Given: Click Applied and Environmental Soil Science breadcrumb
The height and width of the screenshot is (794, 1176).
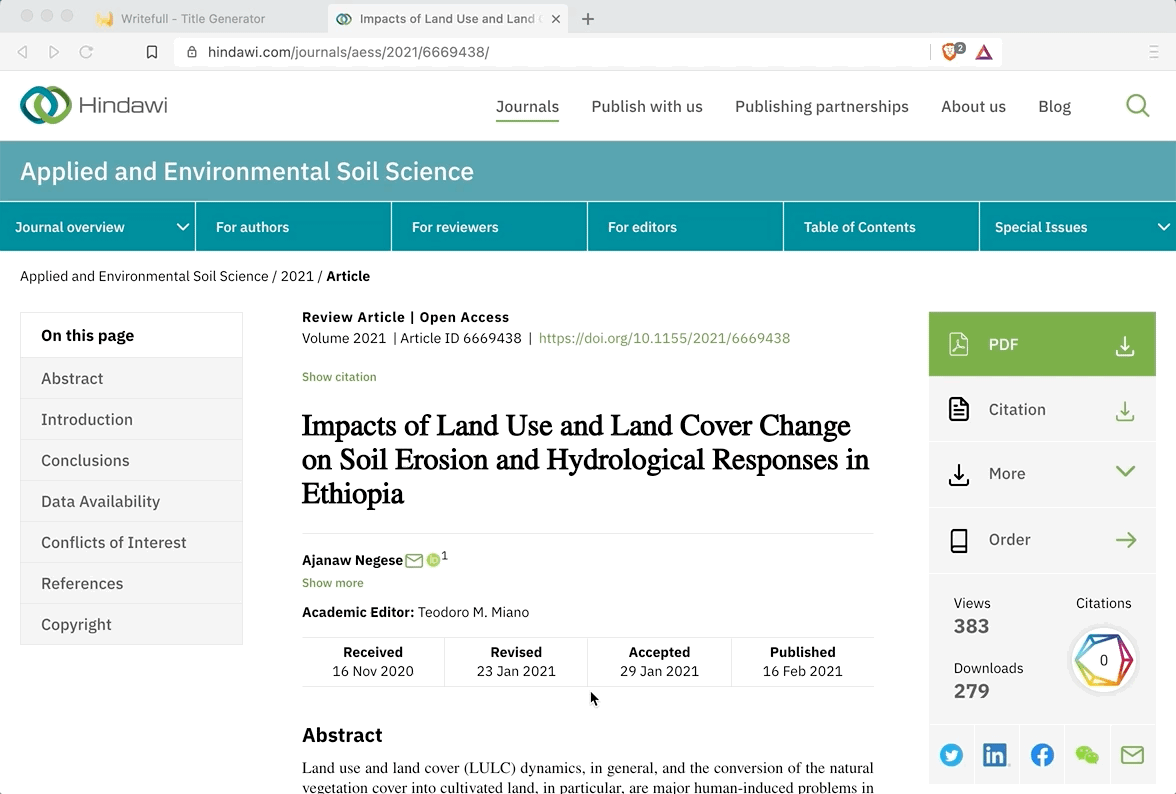Looking at the screenshot, I should (x=144, y=276).
